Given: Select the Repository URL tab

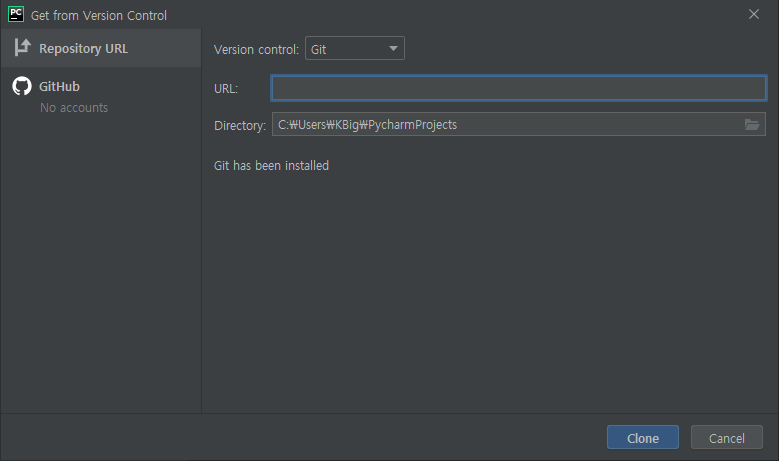Looking at the screenshot, I should click(x=101, y=48).
